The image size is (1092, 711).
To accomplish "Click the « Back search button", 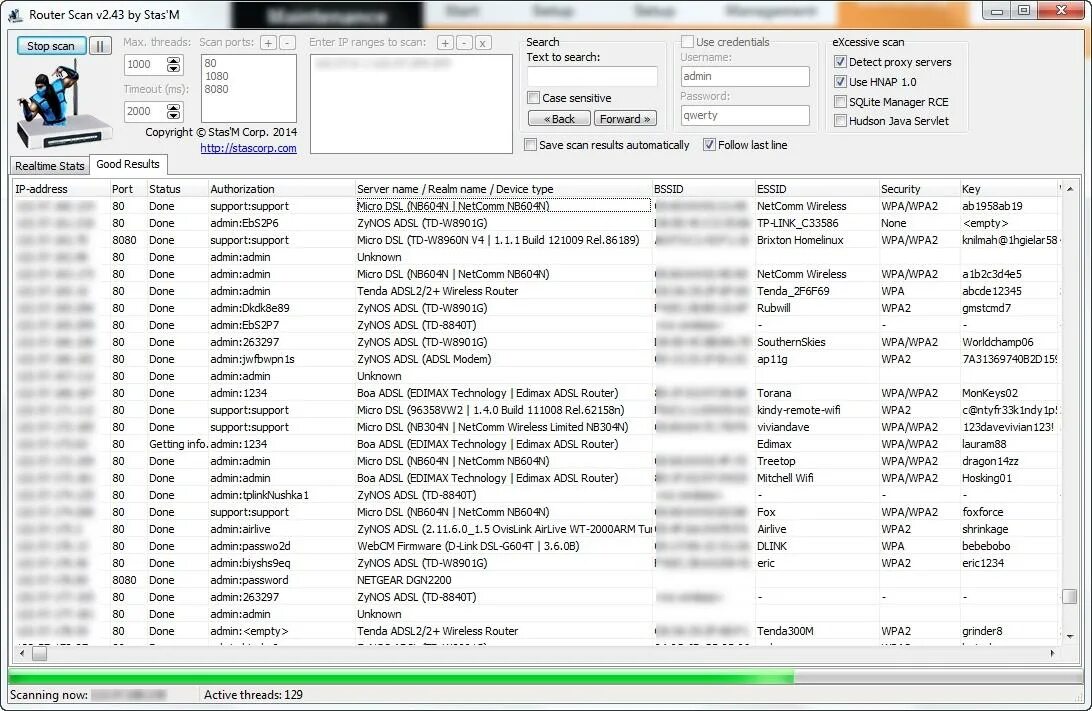I will pos(559,119).
